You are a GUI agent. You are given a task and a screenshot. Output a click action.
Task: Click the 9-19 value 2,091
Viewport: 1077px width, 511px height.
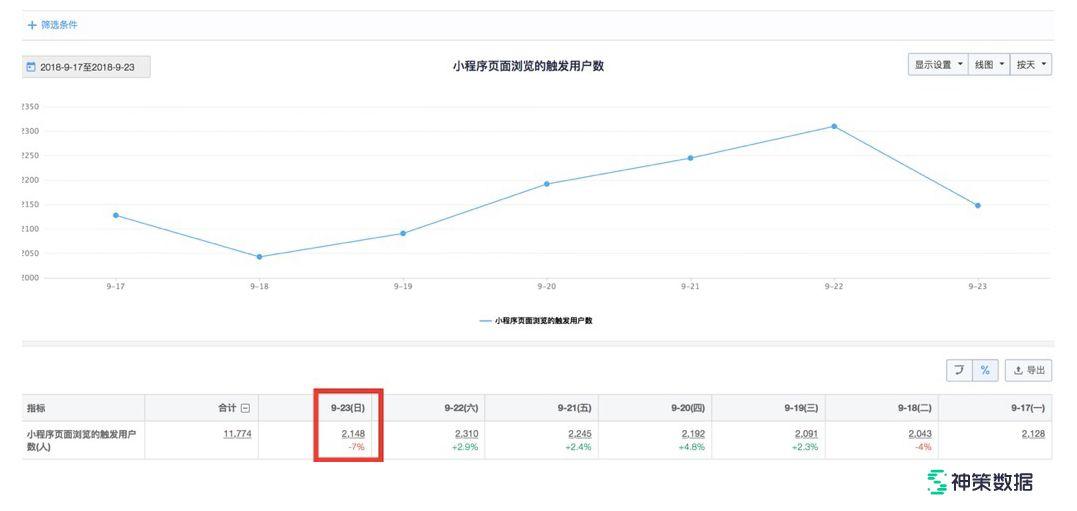click(x=806, y=434)
